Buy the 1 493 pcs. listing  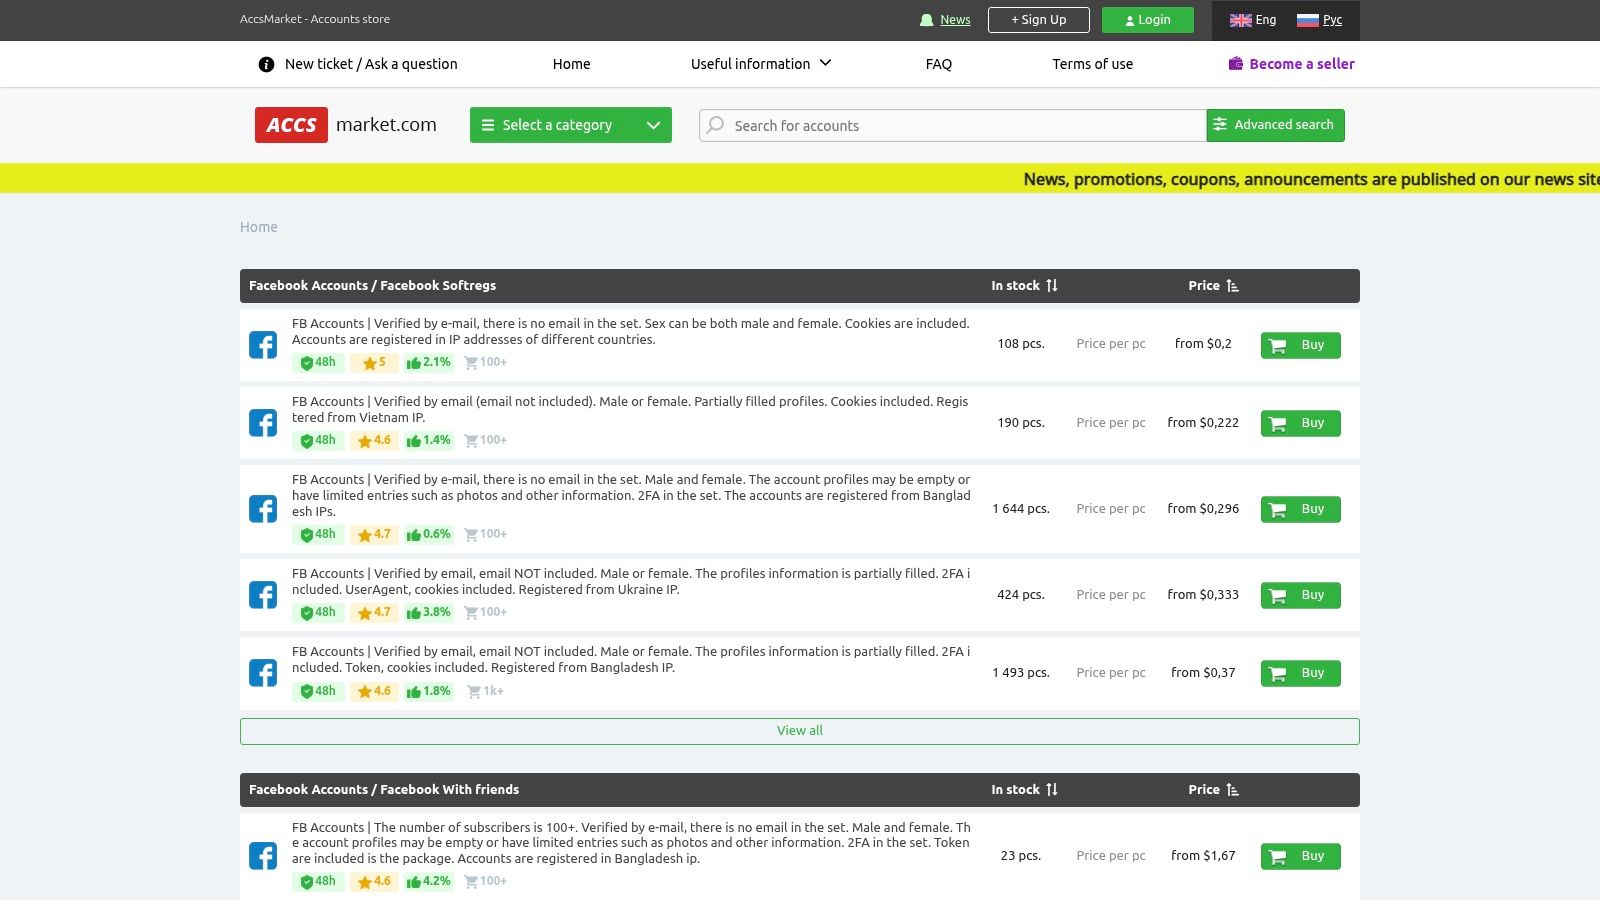pos(1300,673)
